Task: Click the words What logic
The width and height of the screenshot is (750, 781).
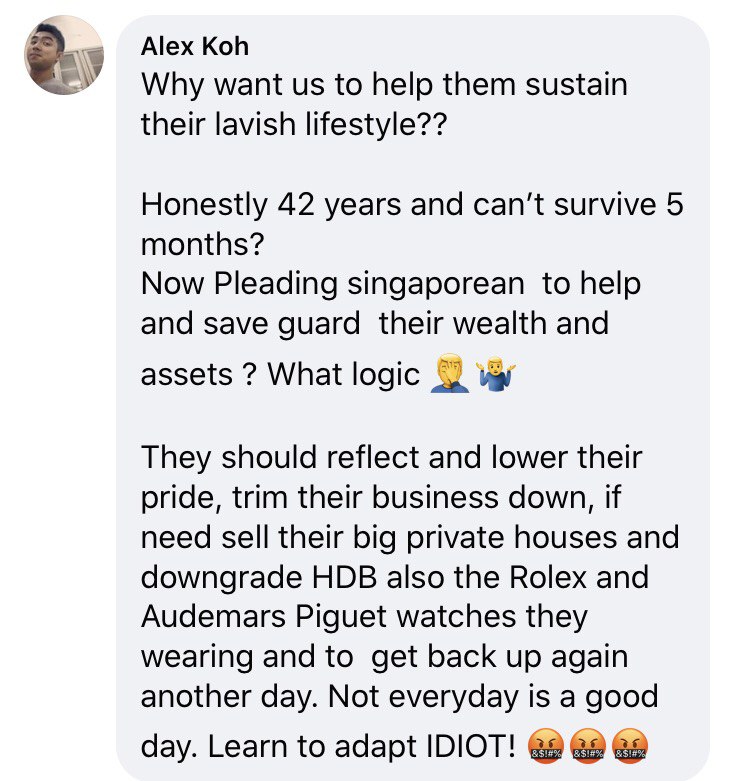Action: point(344,374)
